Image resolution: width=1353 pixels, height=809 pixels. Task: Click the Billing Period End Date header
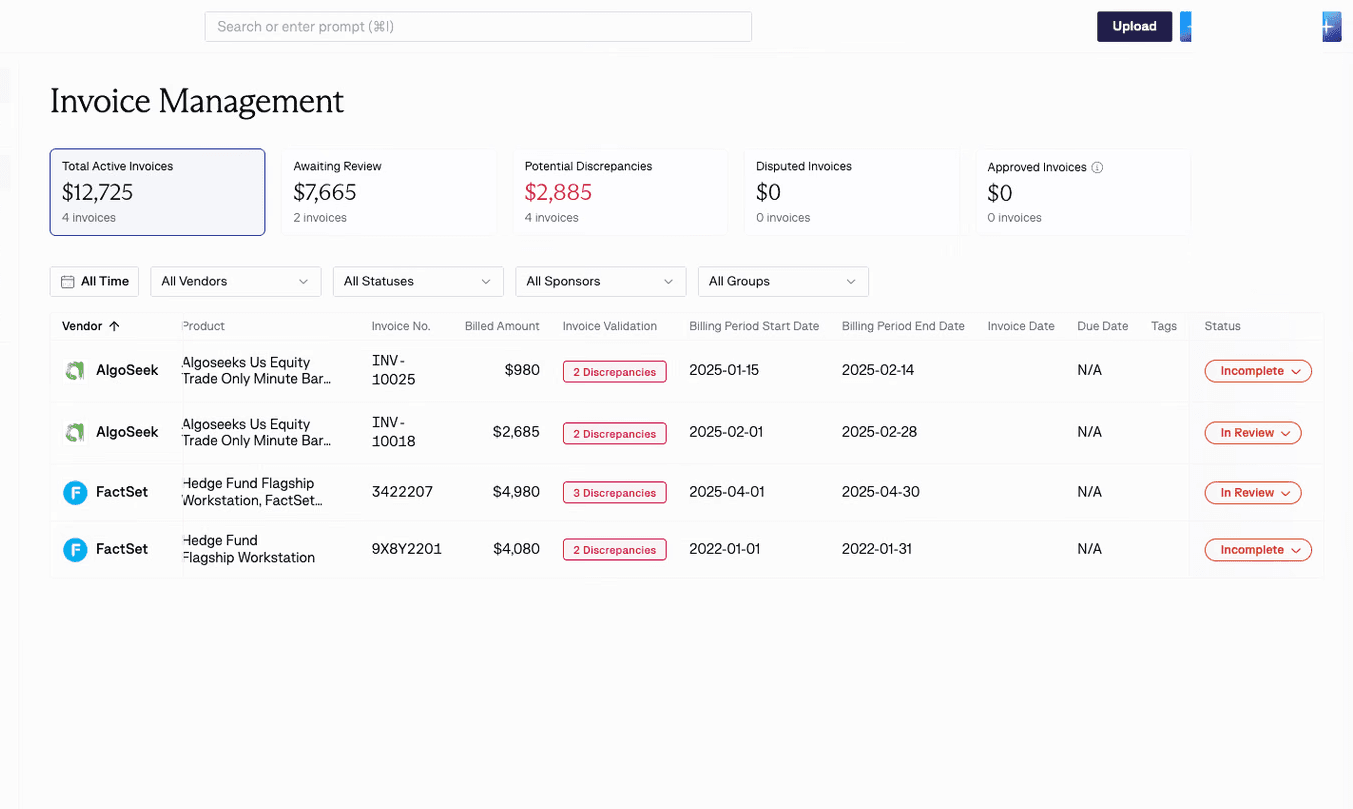coord(903,326)
